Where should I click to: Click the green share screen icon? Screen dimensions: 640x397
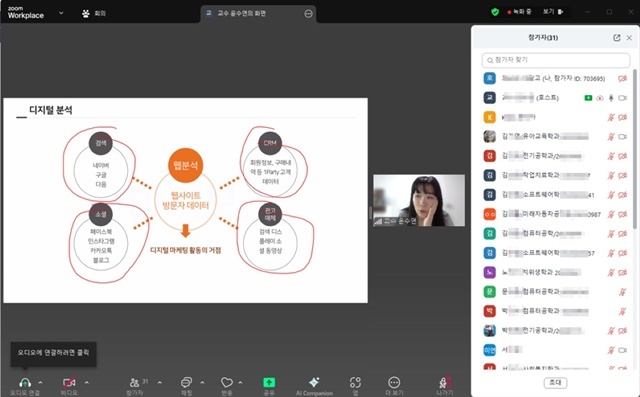point(269,382)
